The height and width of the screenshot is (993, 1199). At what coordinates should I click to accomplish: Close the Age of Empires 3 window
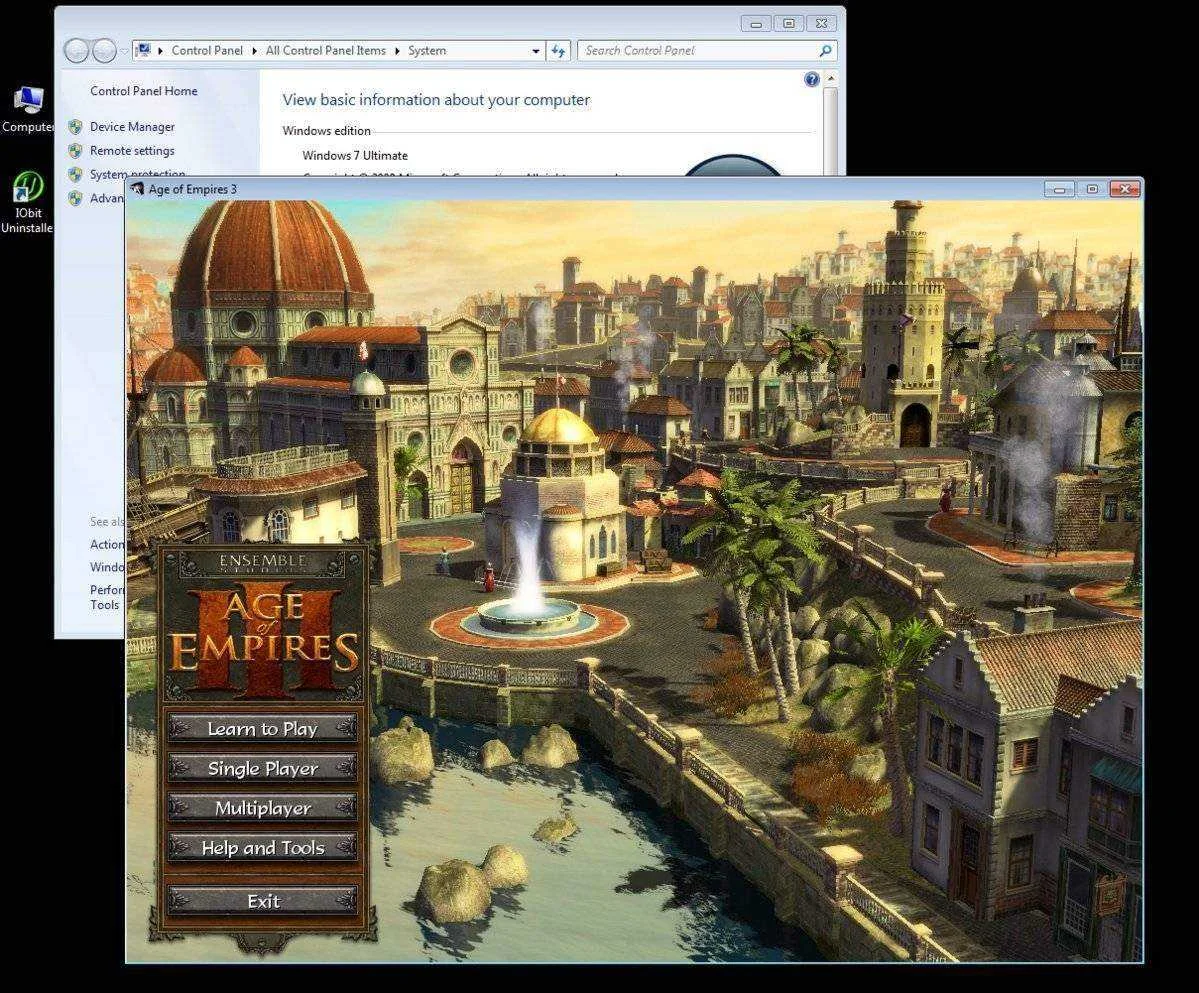(x=1125, y=189)
